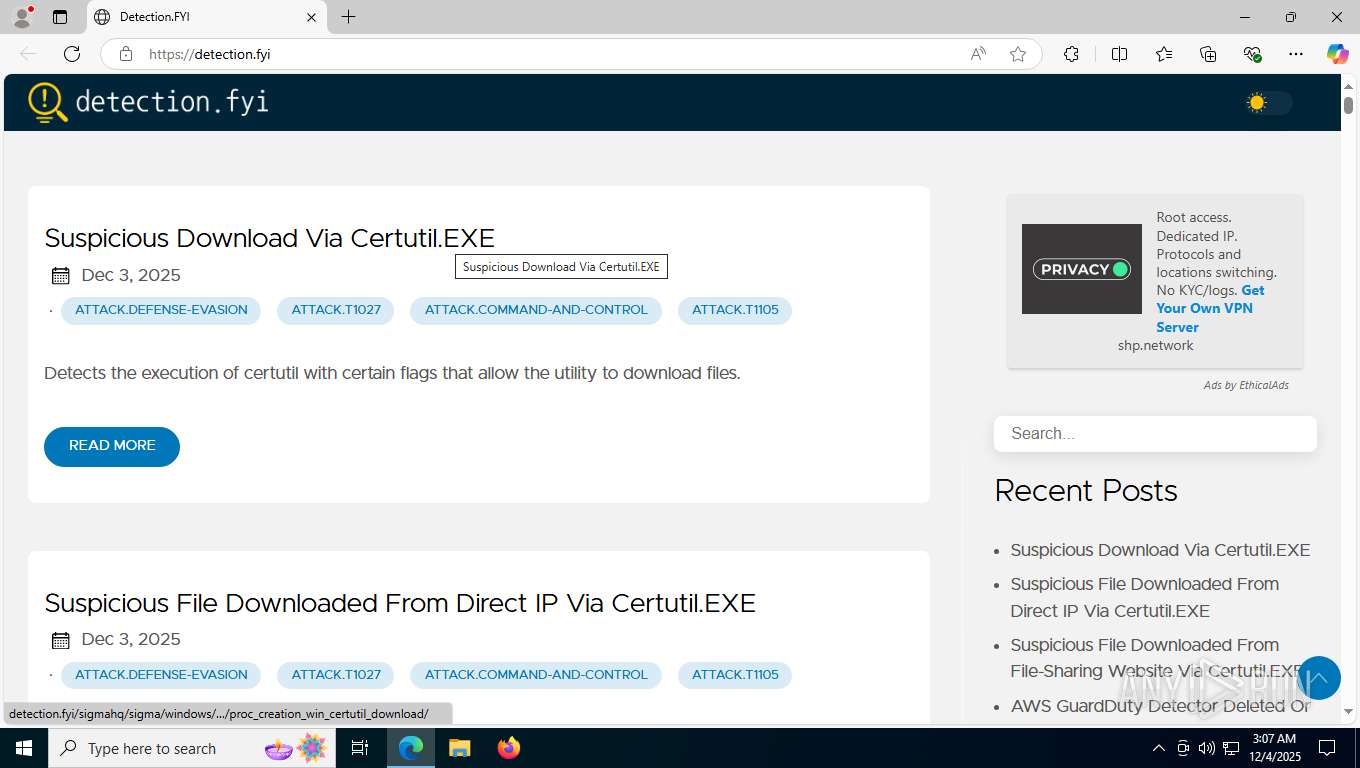Open the Collections icon
This screenshot has height=768, width=1360.
(1208, 54)
